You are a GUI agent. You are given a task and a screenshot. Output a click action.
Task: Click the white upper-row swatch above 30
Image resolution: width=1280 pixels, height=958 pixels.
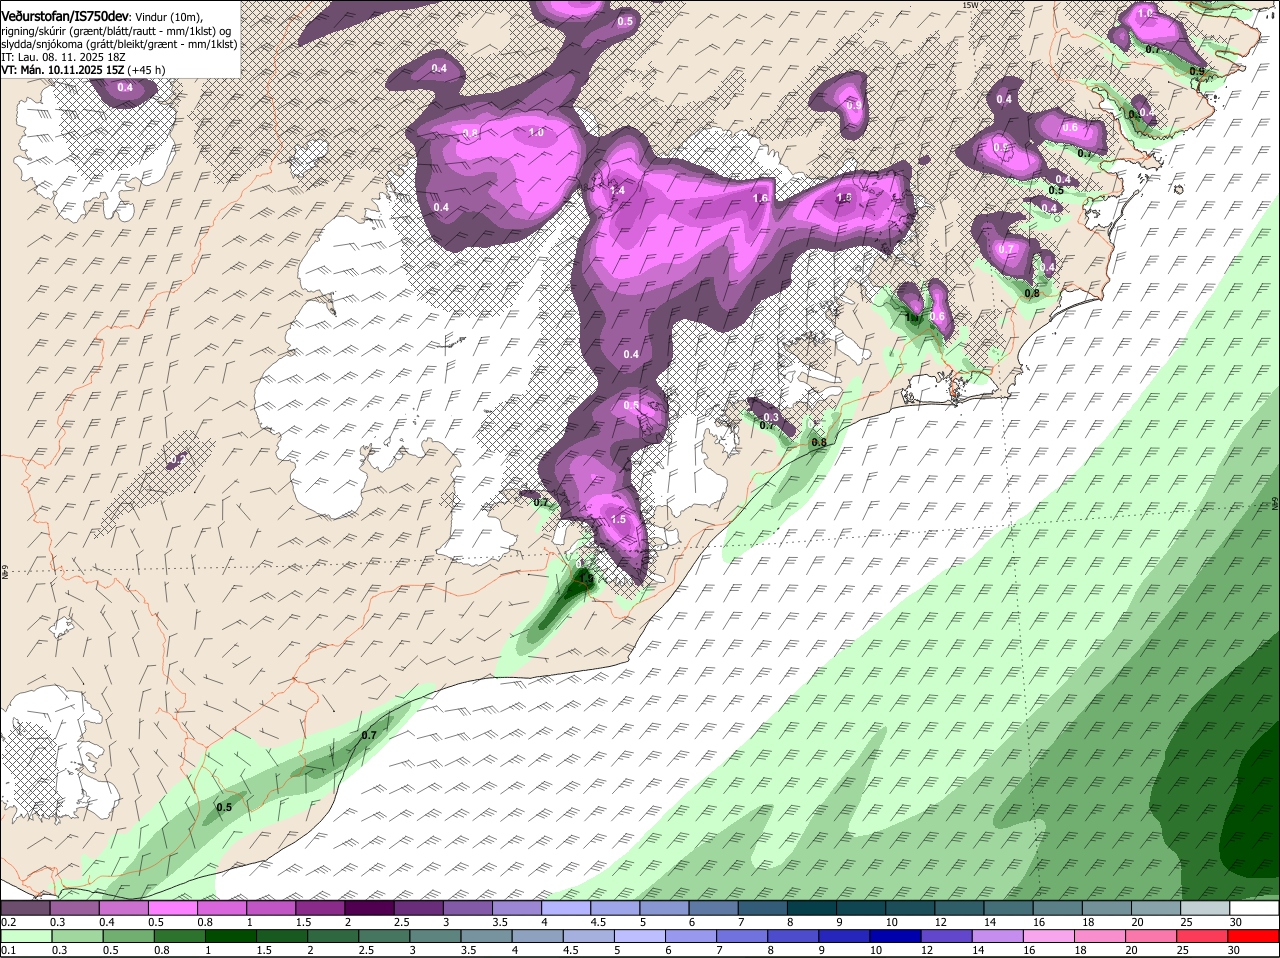[x=1255, y=908]
